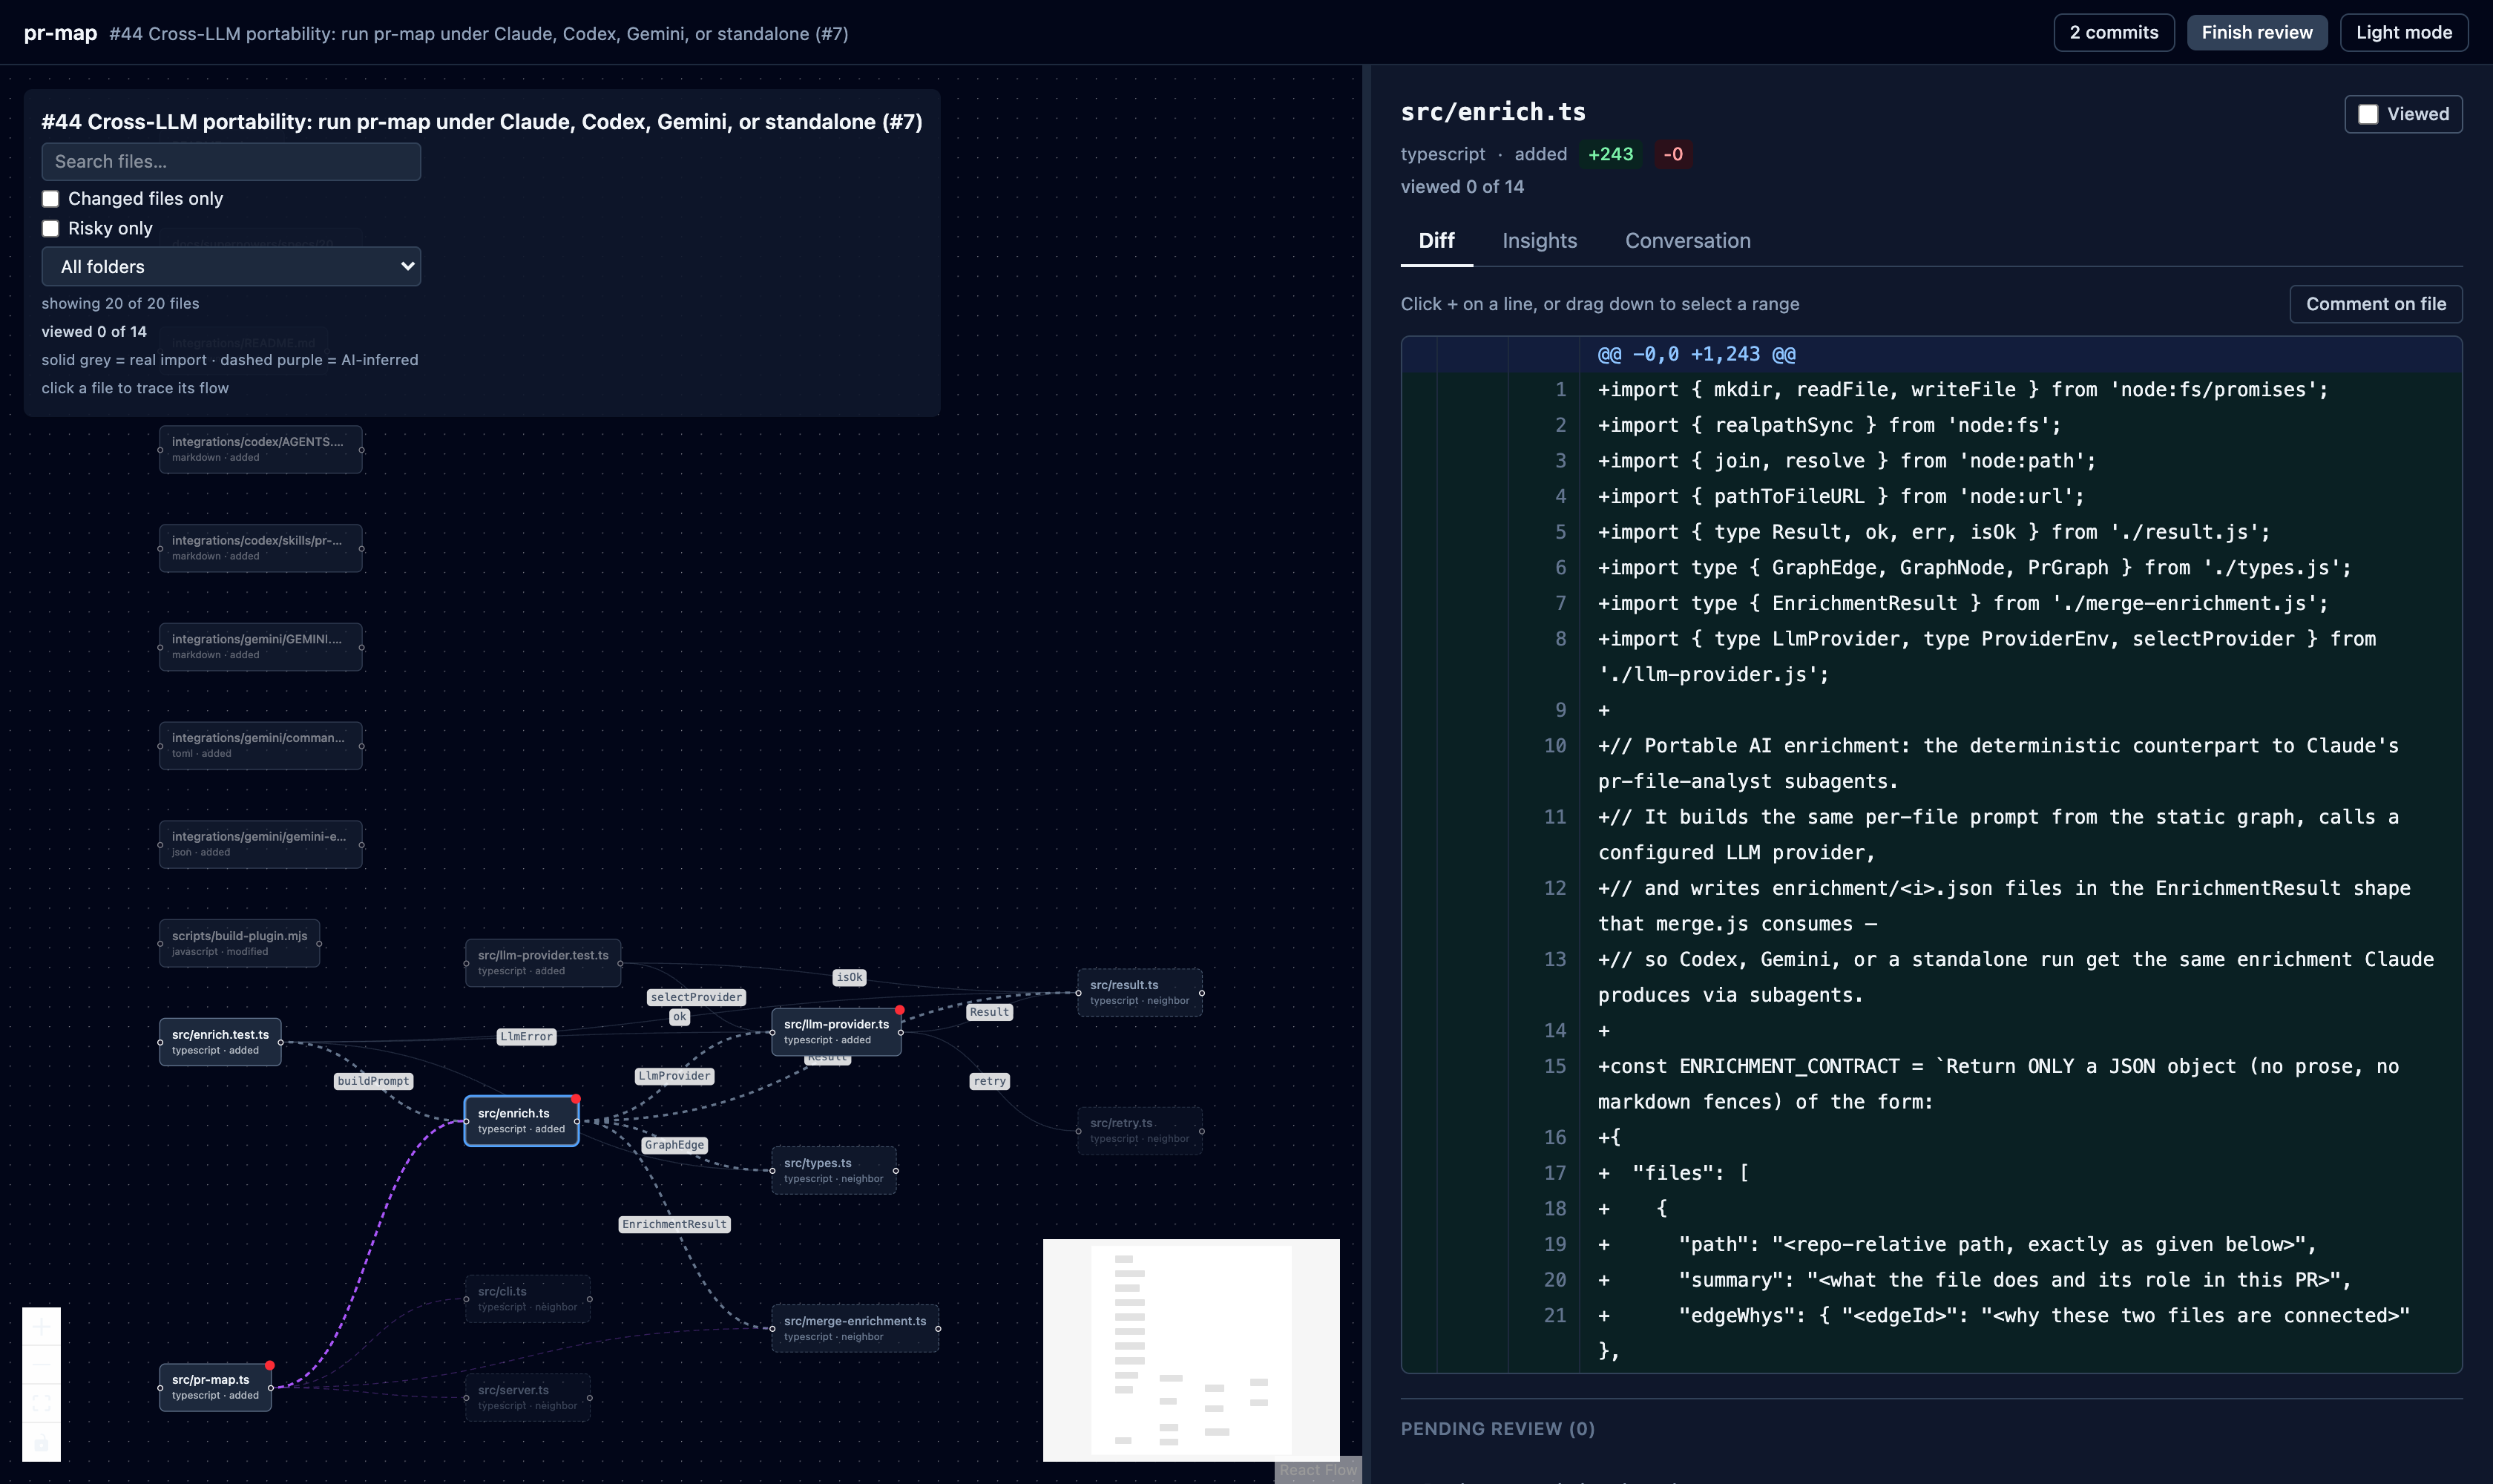Open the integrations/gemini/GEMINI node
Image resolution: width=2493 pixels, height=1484 pixels.
[260, 648]
